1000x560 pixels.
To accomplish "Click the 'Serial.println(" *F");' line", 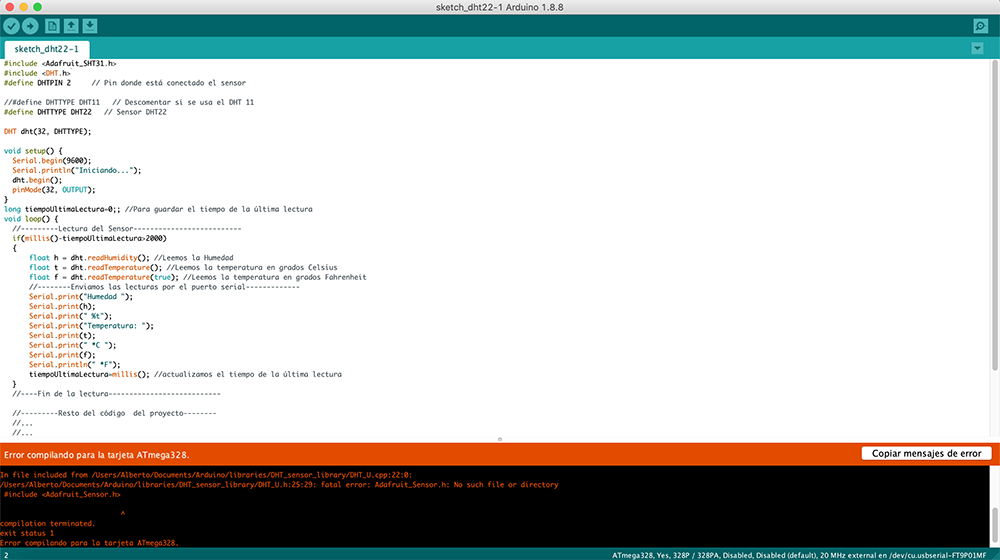I will [x=75, y=365].
